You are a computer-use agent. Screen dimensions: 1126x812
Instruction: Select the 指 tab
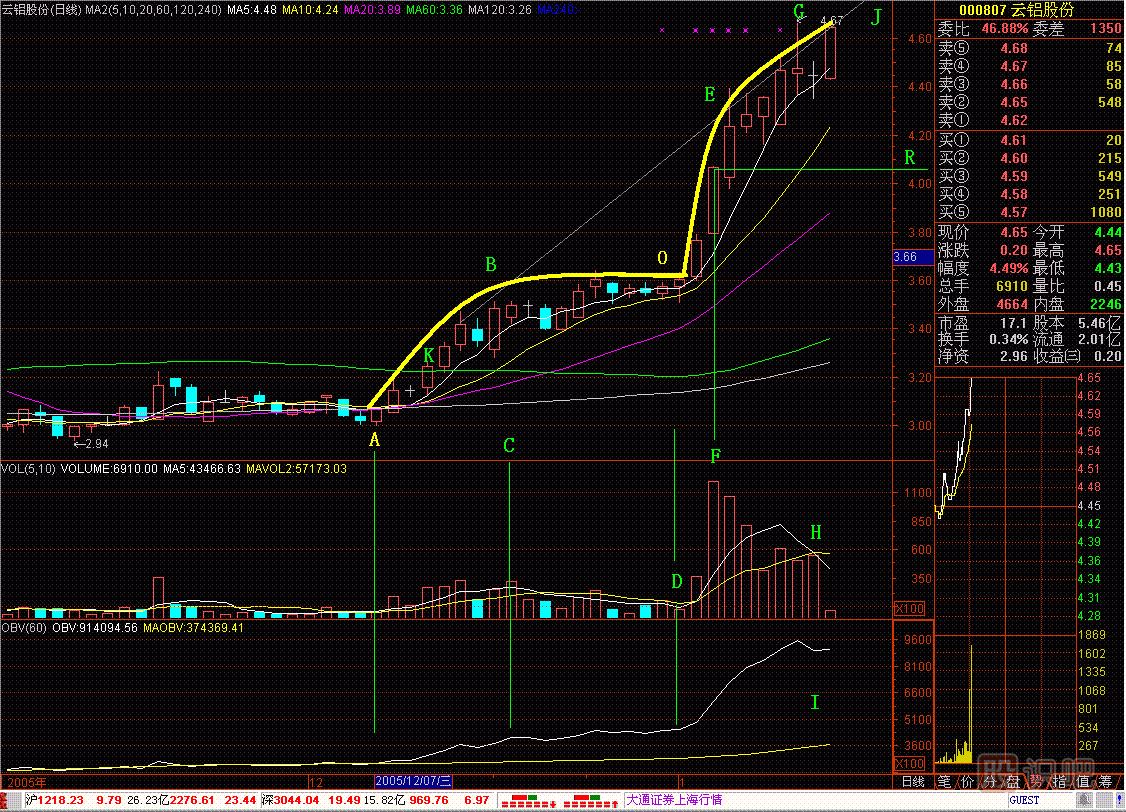(1059, 781)
